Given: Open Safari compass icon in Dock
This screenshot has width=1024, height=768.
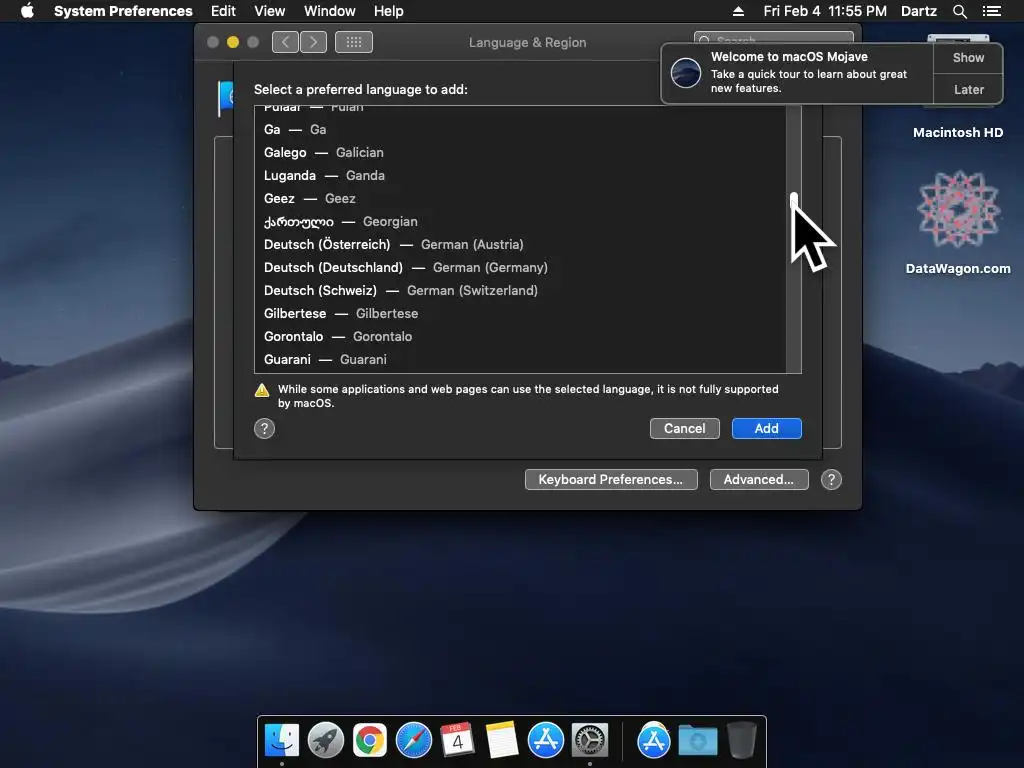Looking at the screenshot, I should pyautogui.click(x=413, y=741).
